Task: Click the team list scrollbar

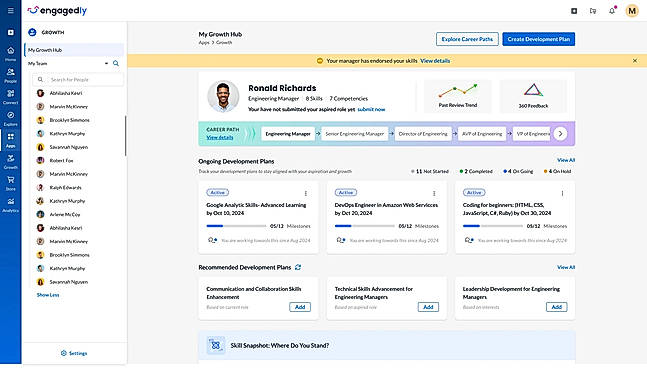Action: 125,136
